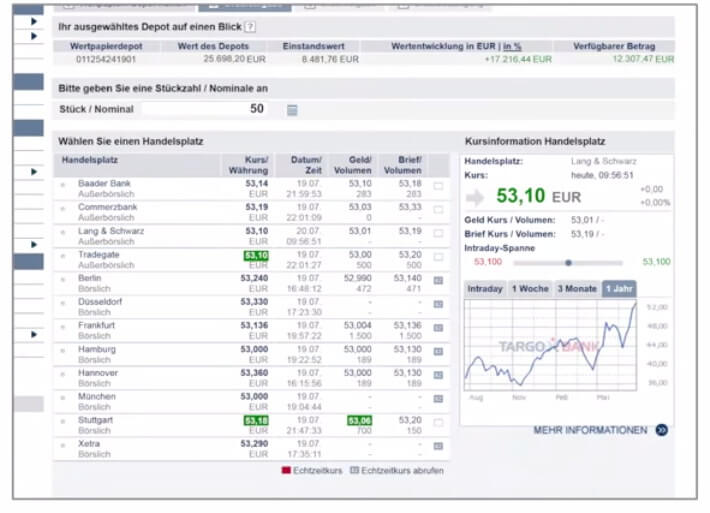Image resolution: width=710 pixels, height=513 pixels.
Task: Click the Mehr Informationen arrow icon
Action: (x=662, y=430)
